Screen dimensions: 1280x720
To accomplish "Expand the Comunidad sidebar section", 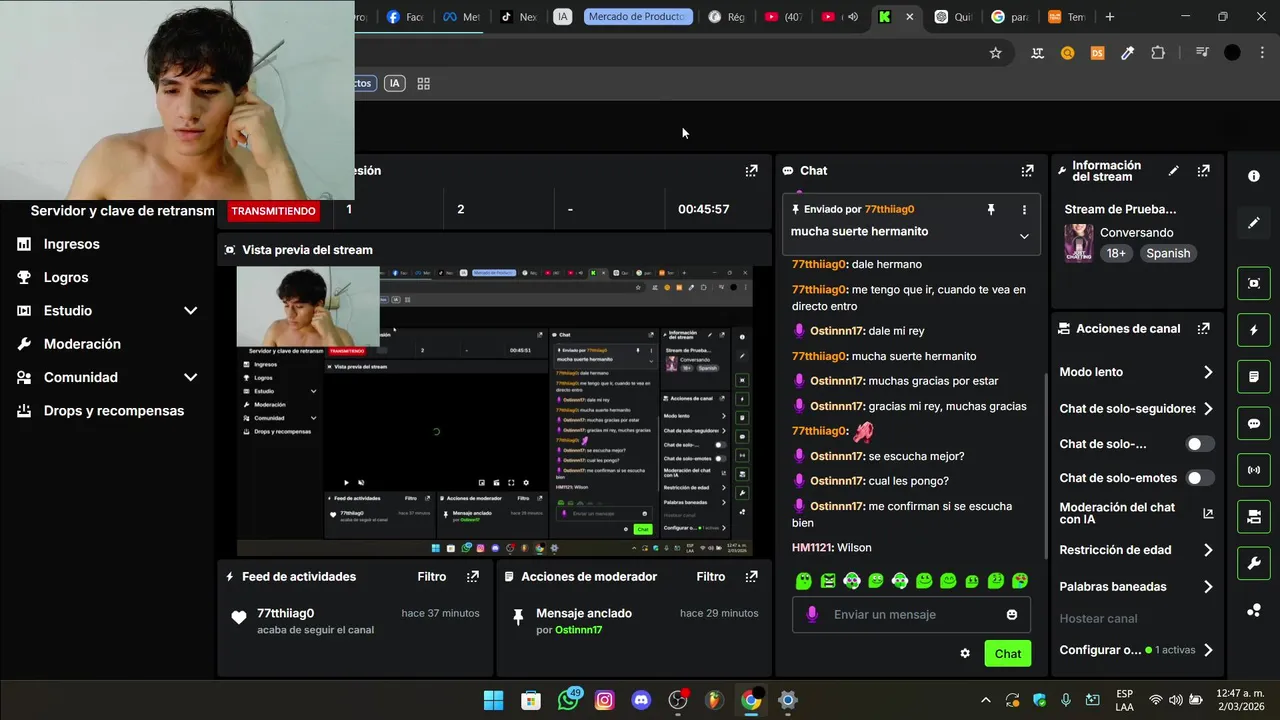I will pos(190,378).
